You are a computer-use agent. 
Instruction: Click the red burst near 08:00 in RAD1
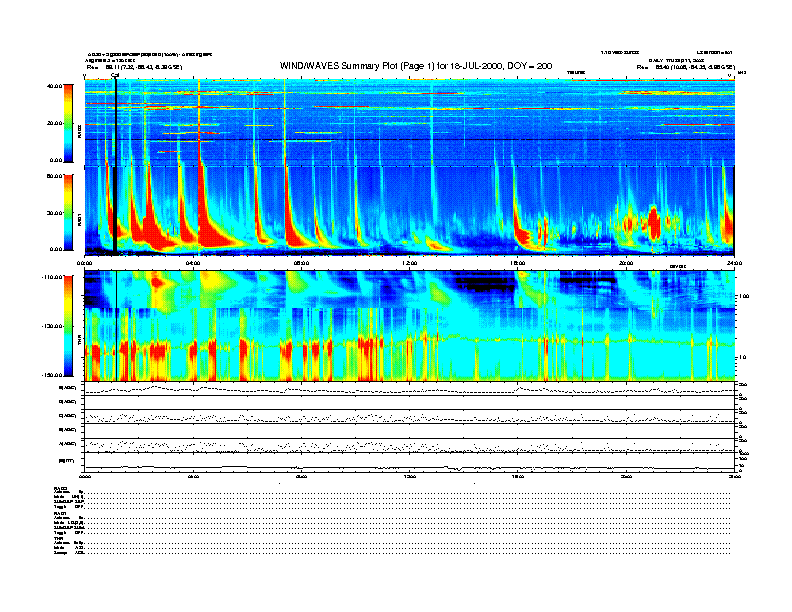[x=293, y=225]
